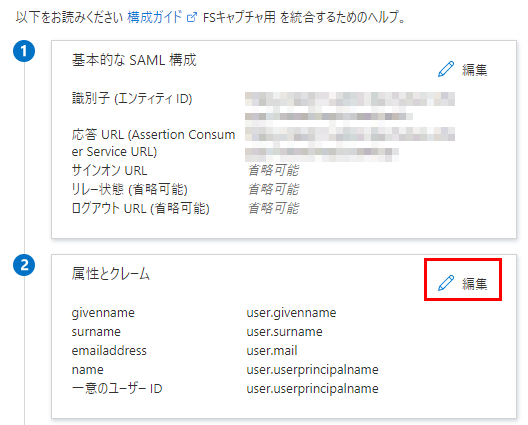
Task: Click the リレー状態 (省略可能) label
Action: pos(130,189)
